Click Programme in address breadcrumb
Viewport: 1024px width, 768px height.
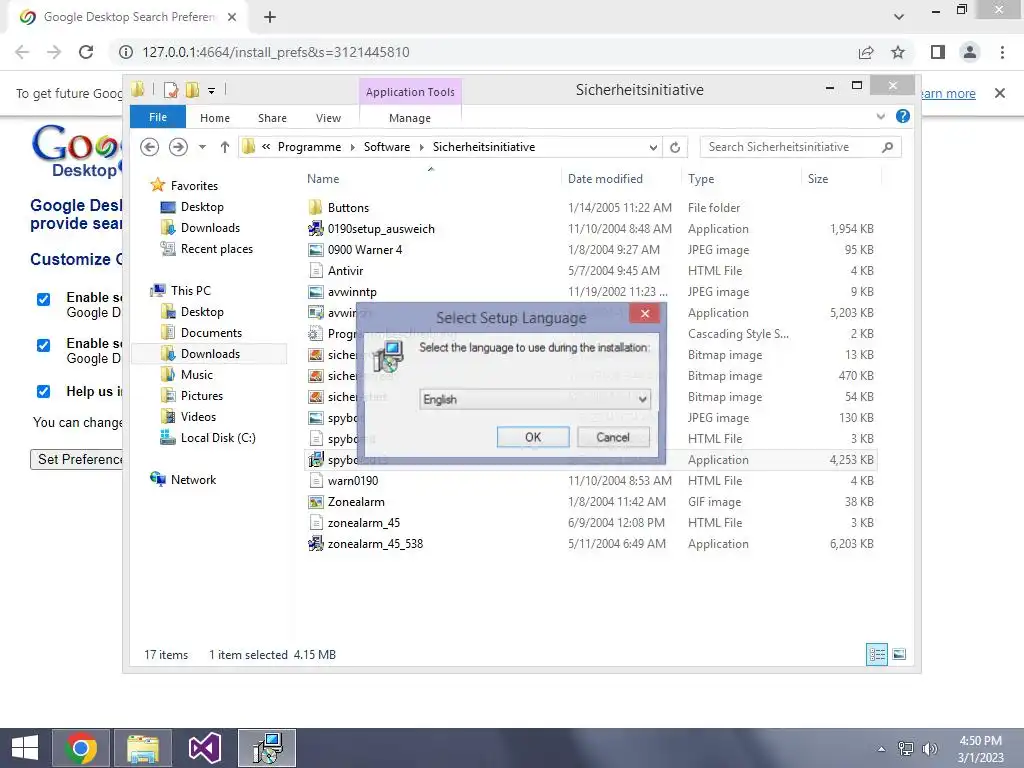point(309,147)
